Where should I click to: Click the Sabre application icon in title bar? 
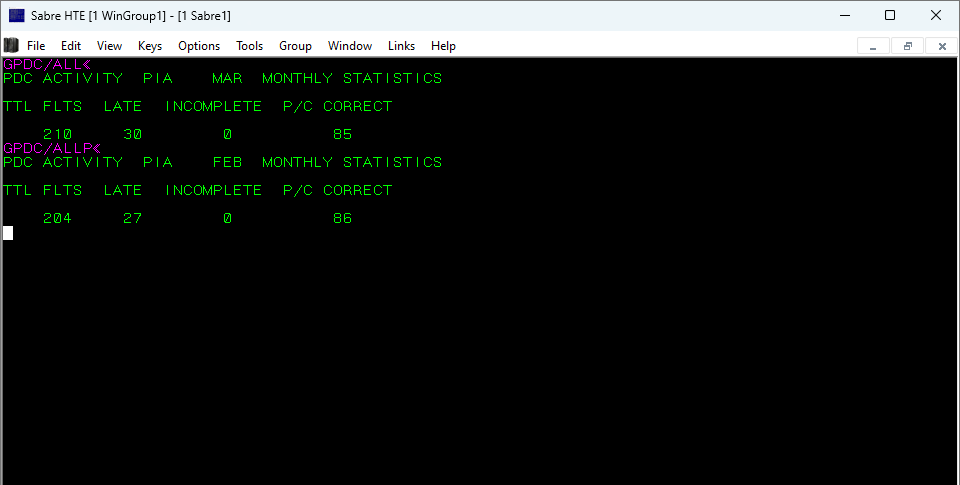pyautogui.click(x=16, y=15)
